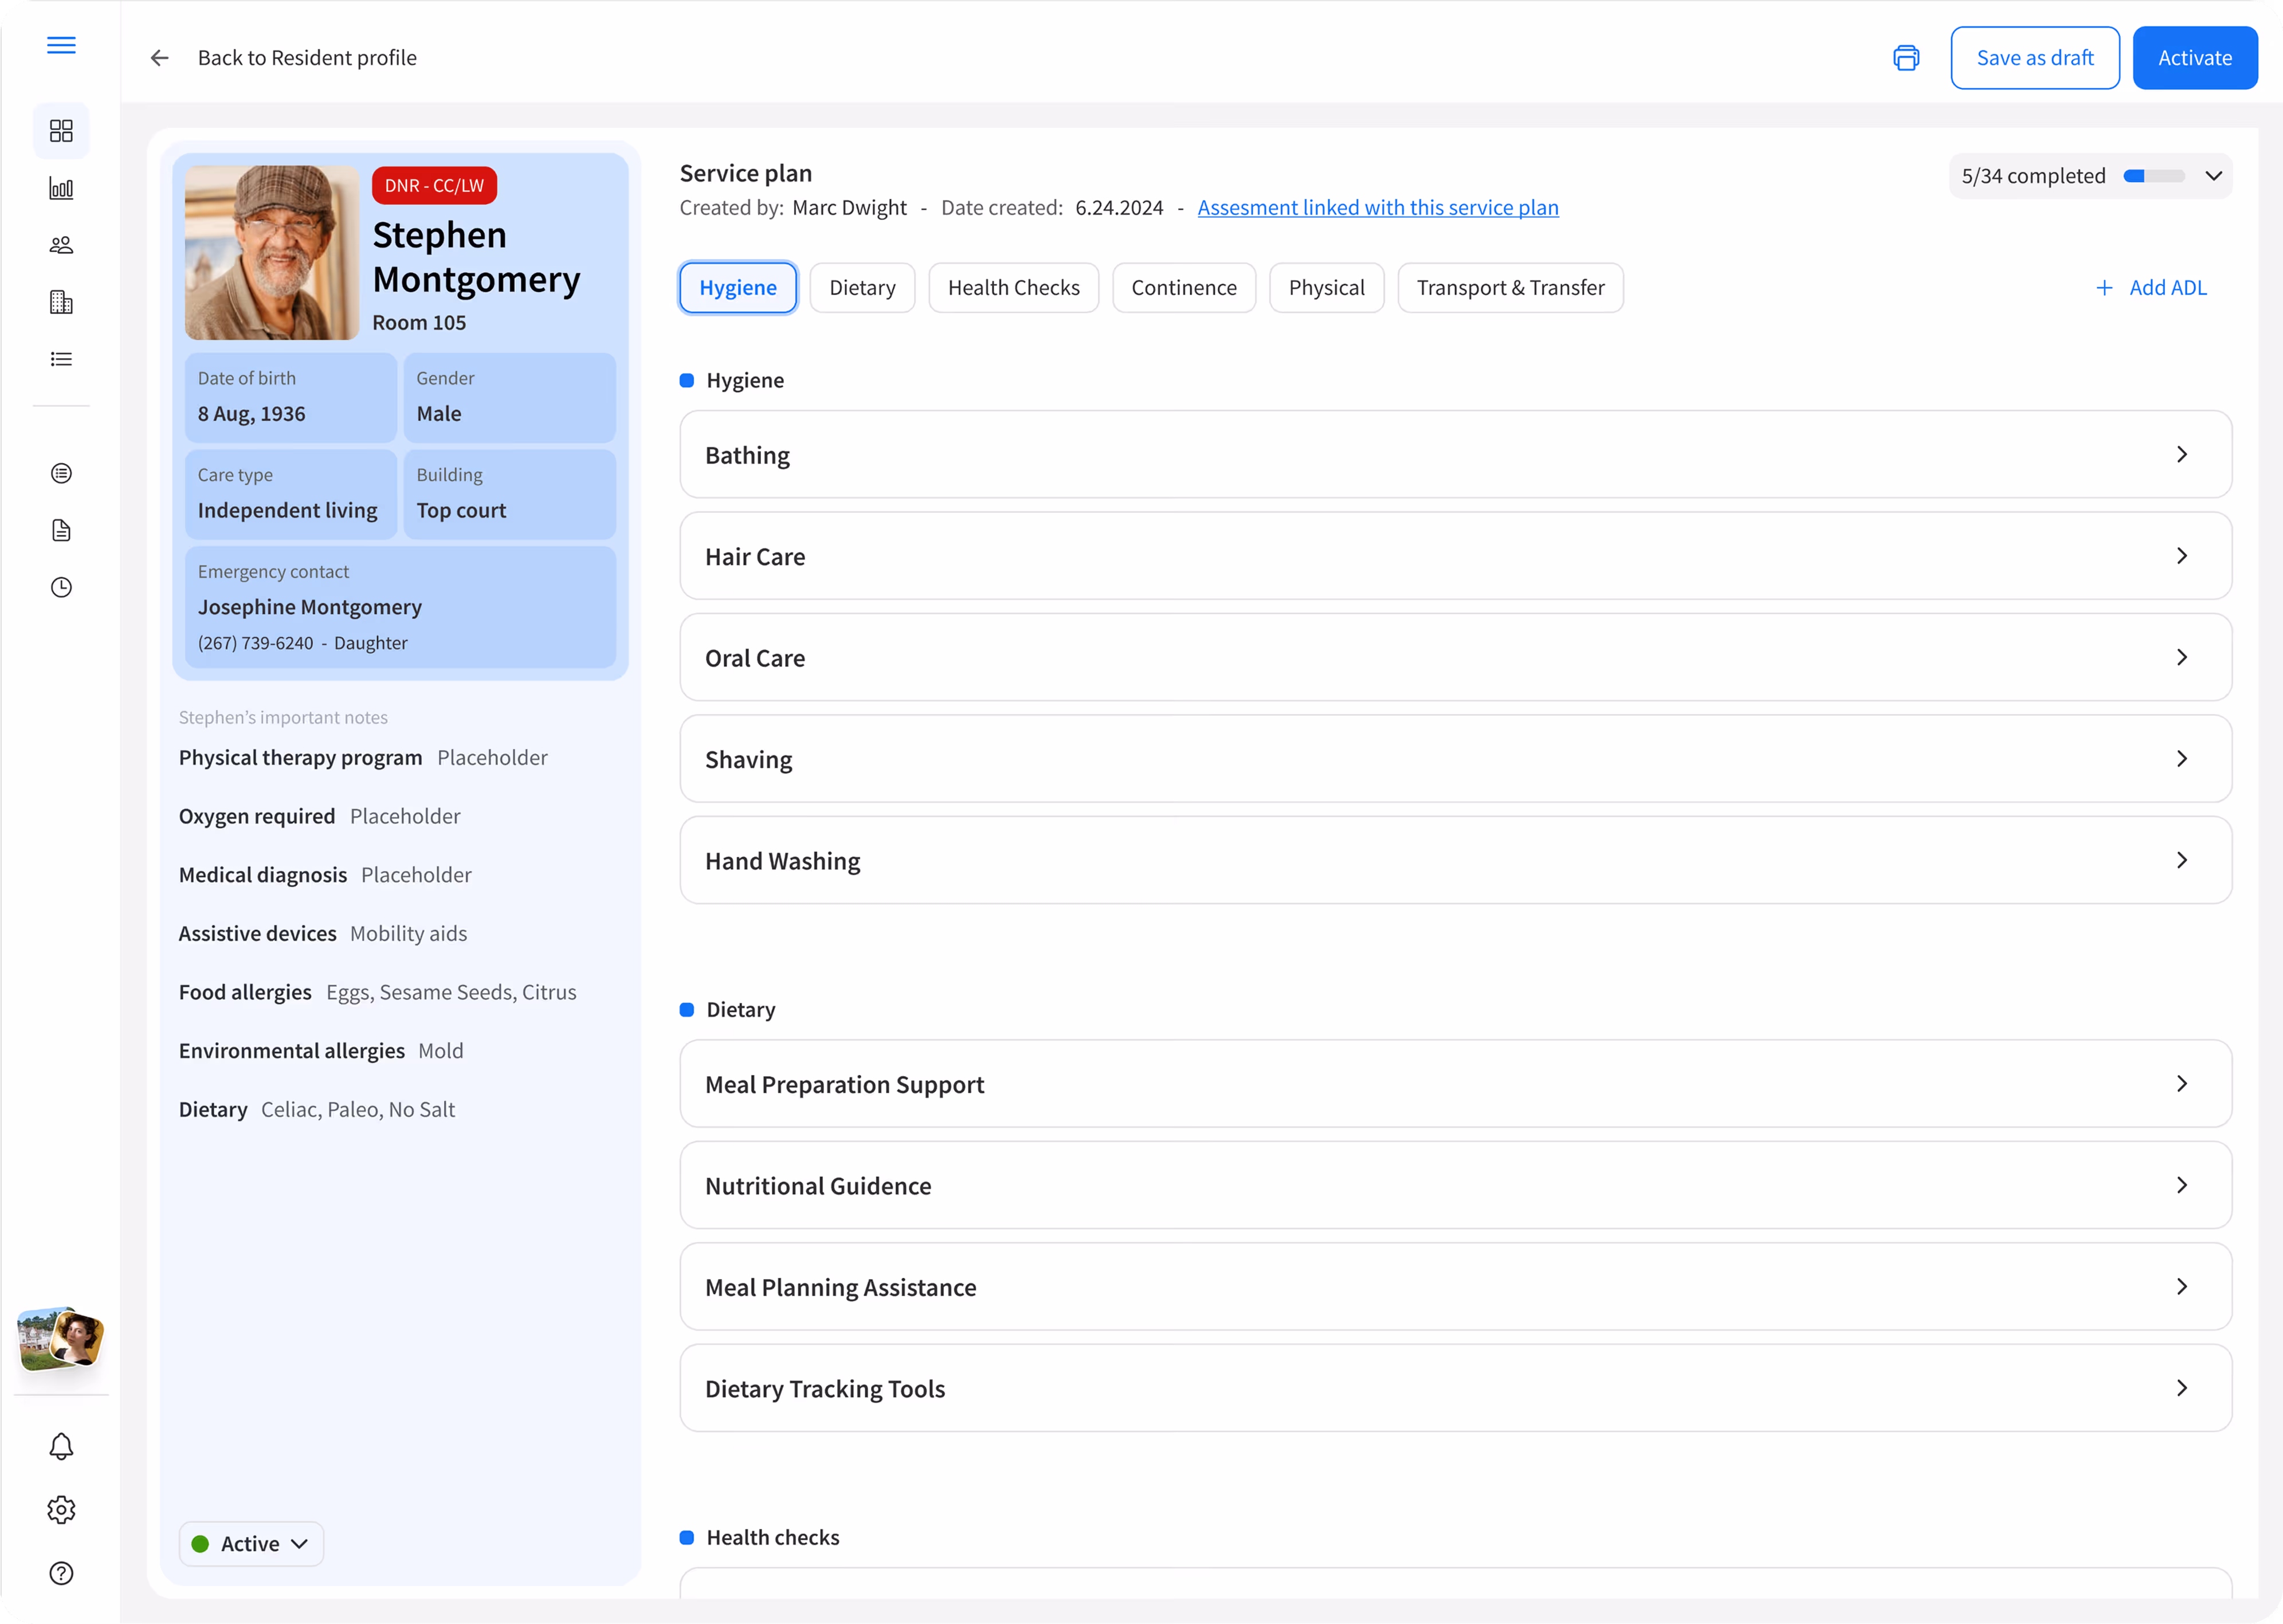Click the completion progress bar
Screen dimensions: 2283x1624
click(2154, 176)
